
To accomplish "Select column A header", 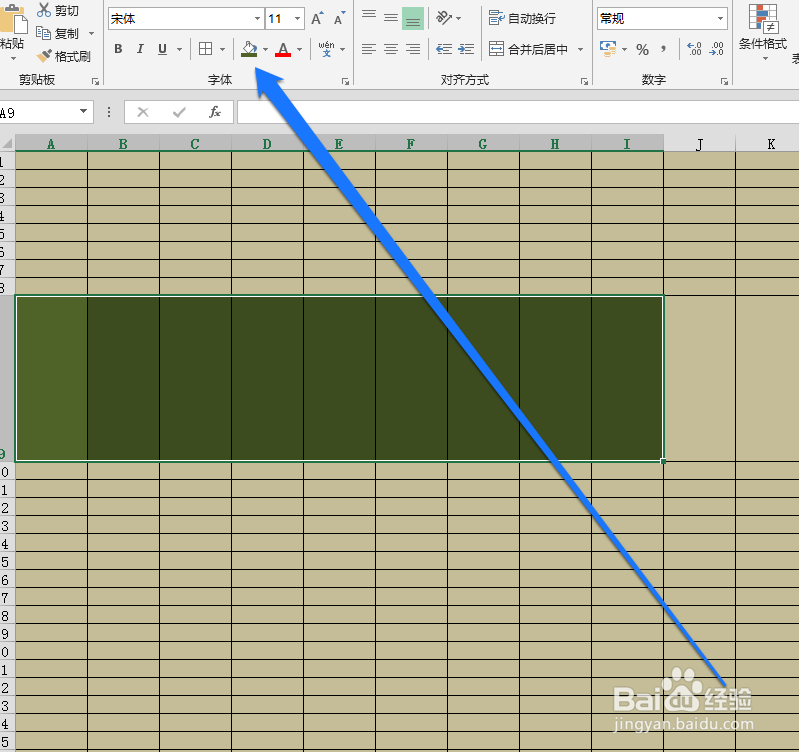I will (51, 144).
